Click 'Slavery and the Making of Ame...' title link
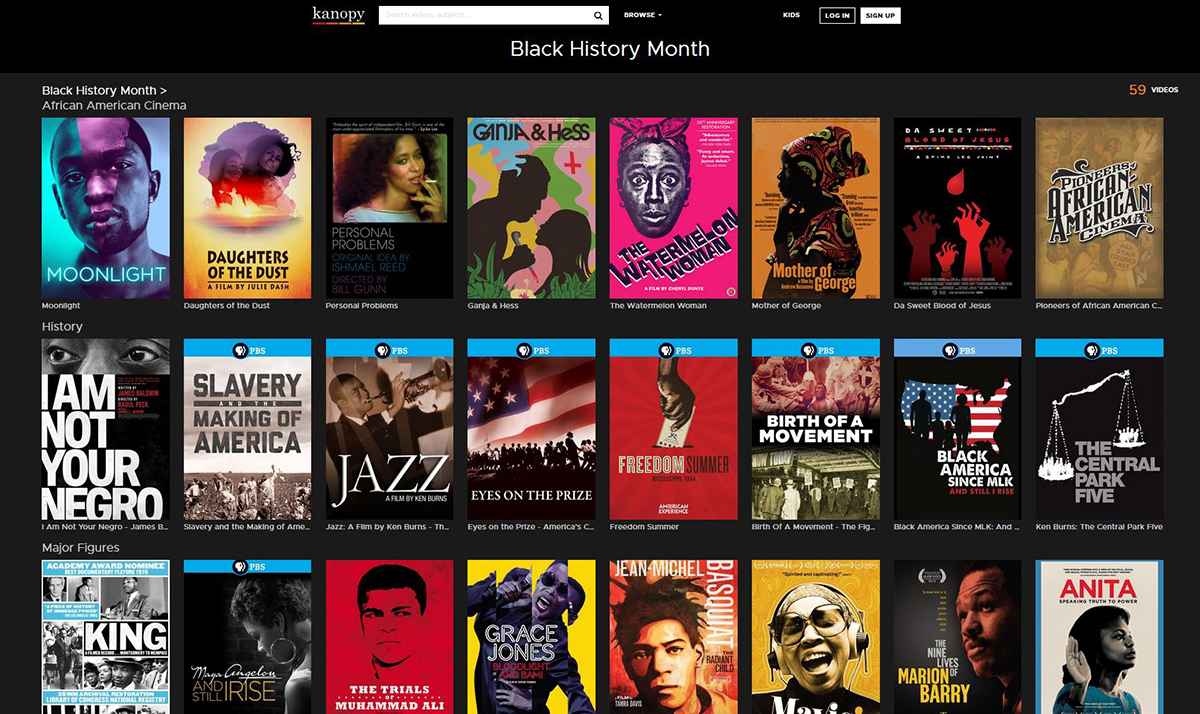This screenshot has width=1200, height=714. point(247,527)
